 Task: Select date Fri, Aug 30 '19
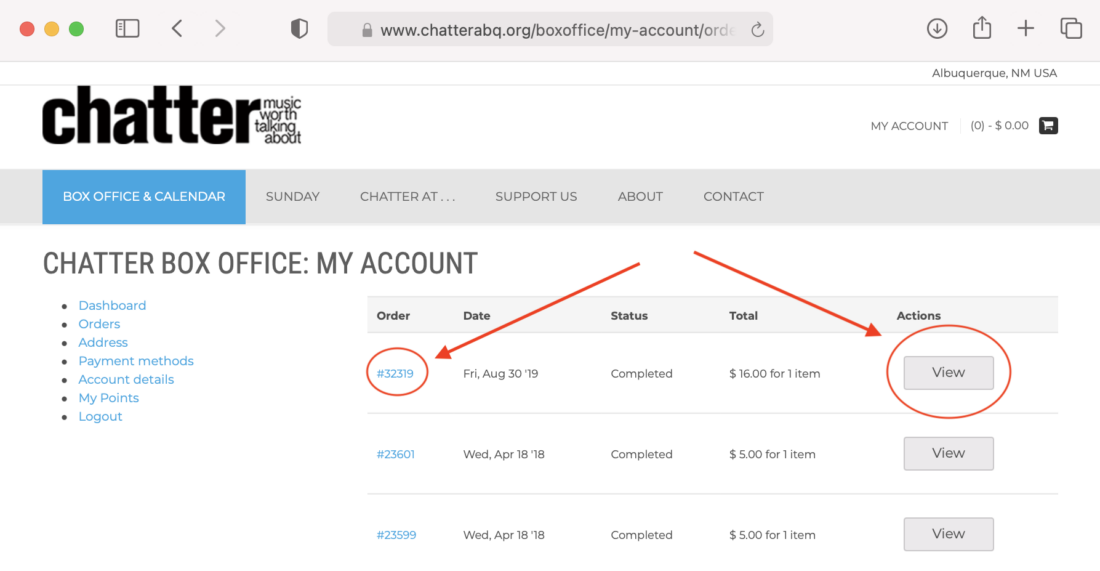point(500,374)
